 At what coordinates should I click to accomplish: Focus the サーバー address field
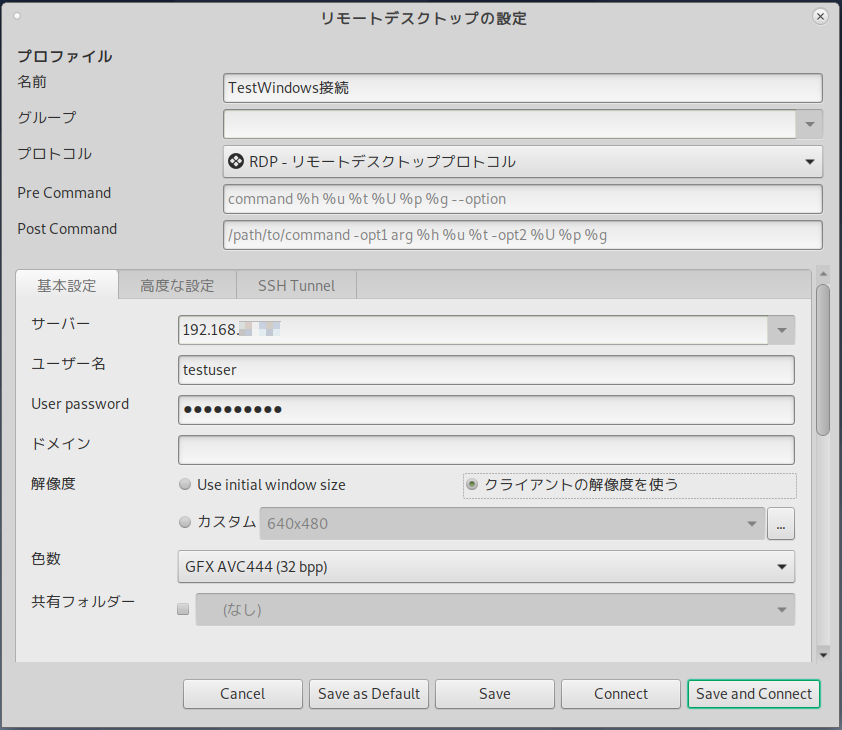coord(473,330)
